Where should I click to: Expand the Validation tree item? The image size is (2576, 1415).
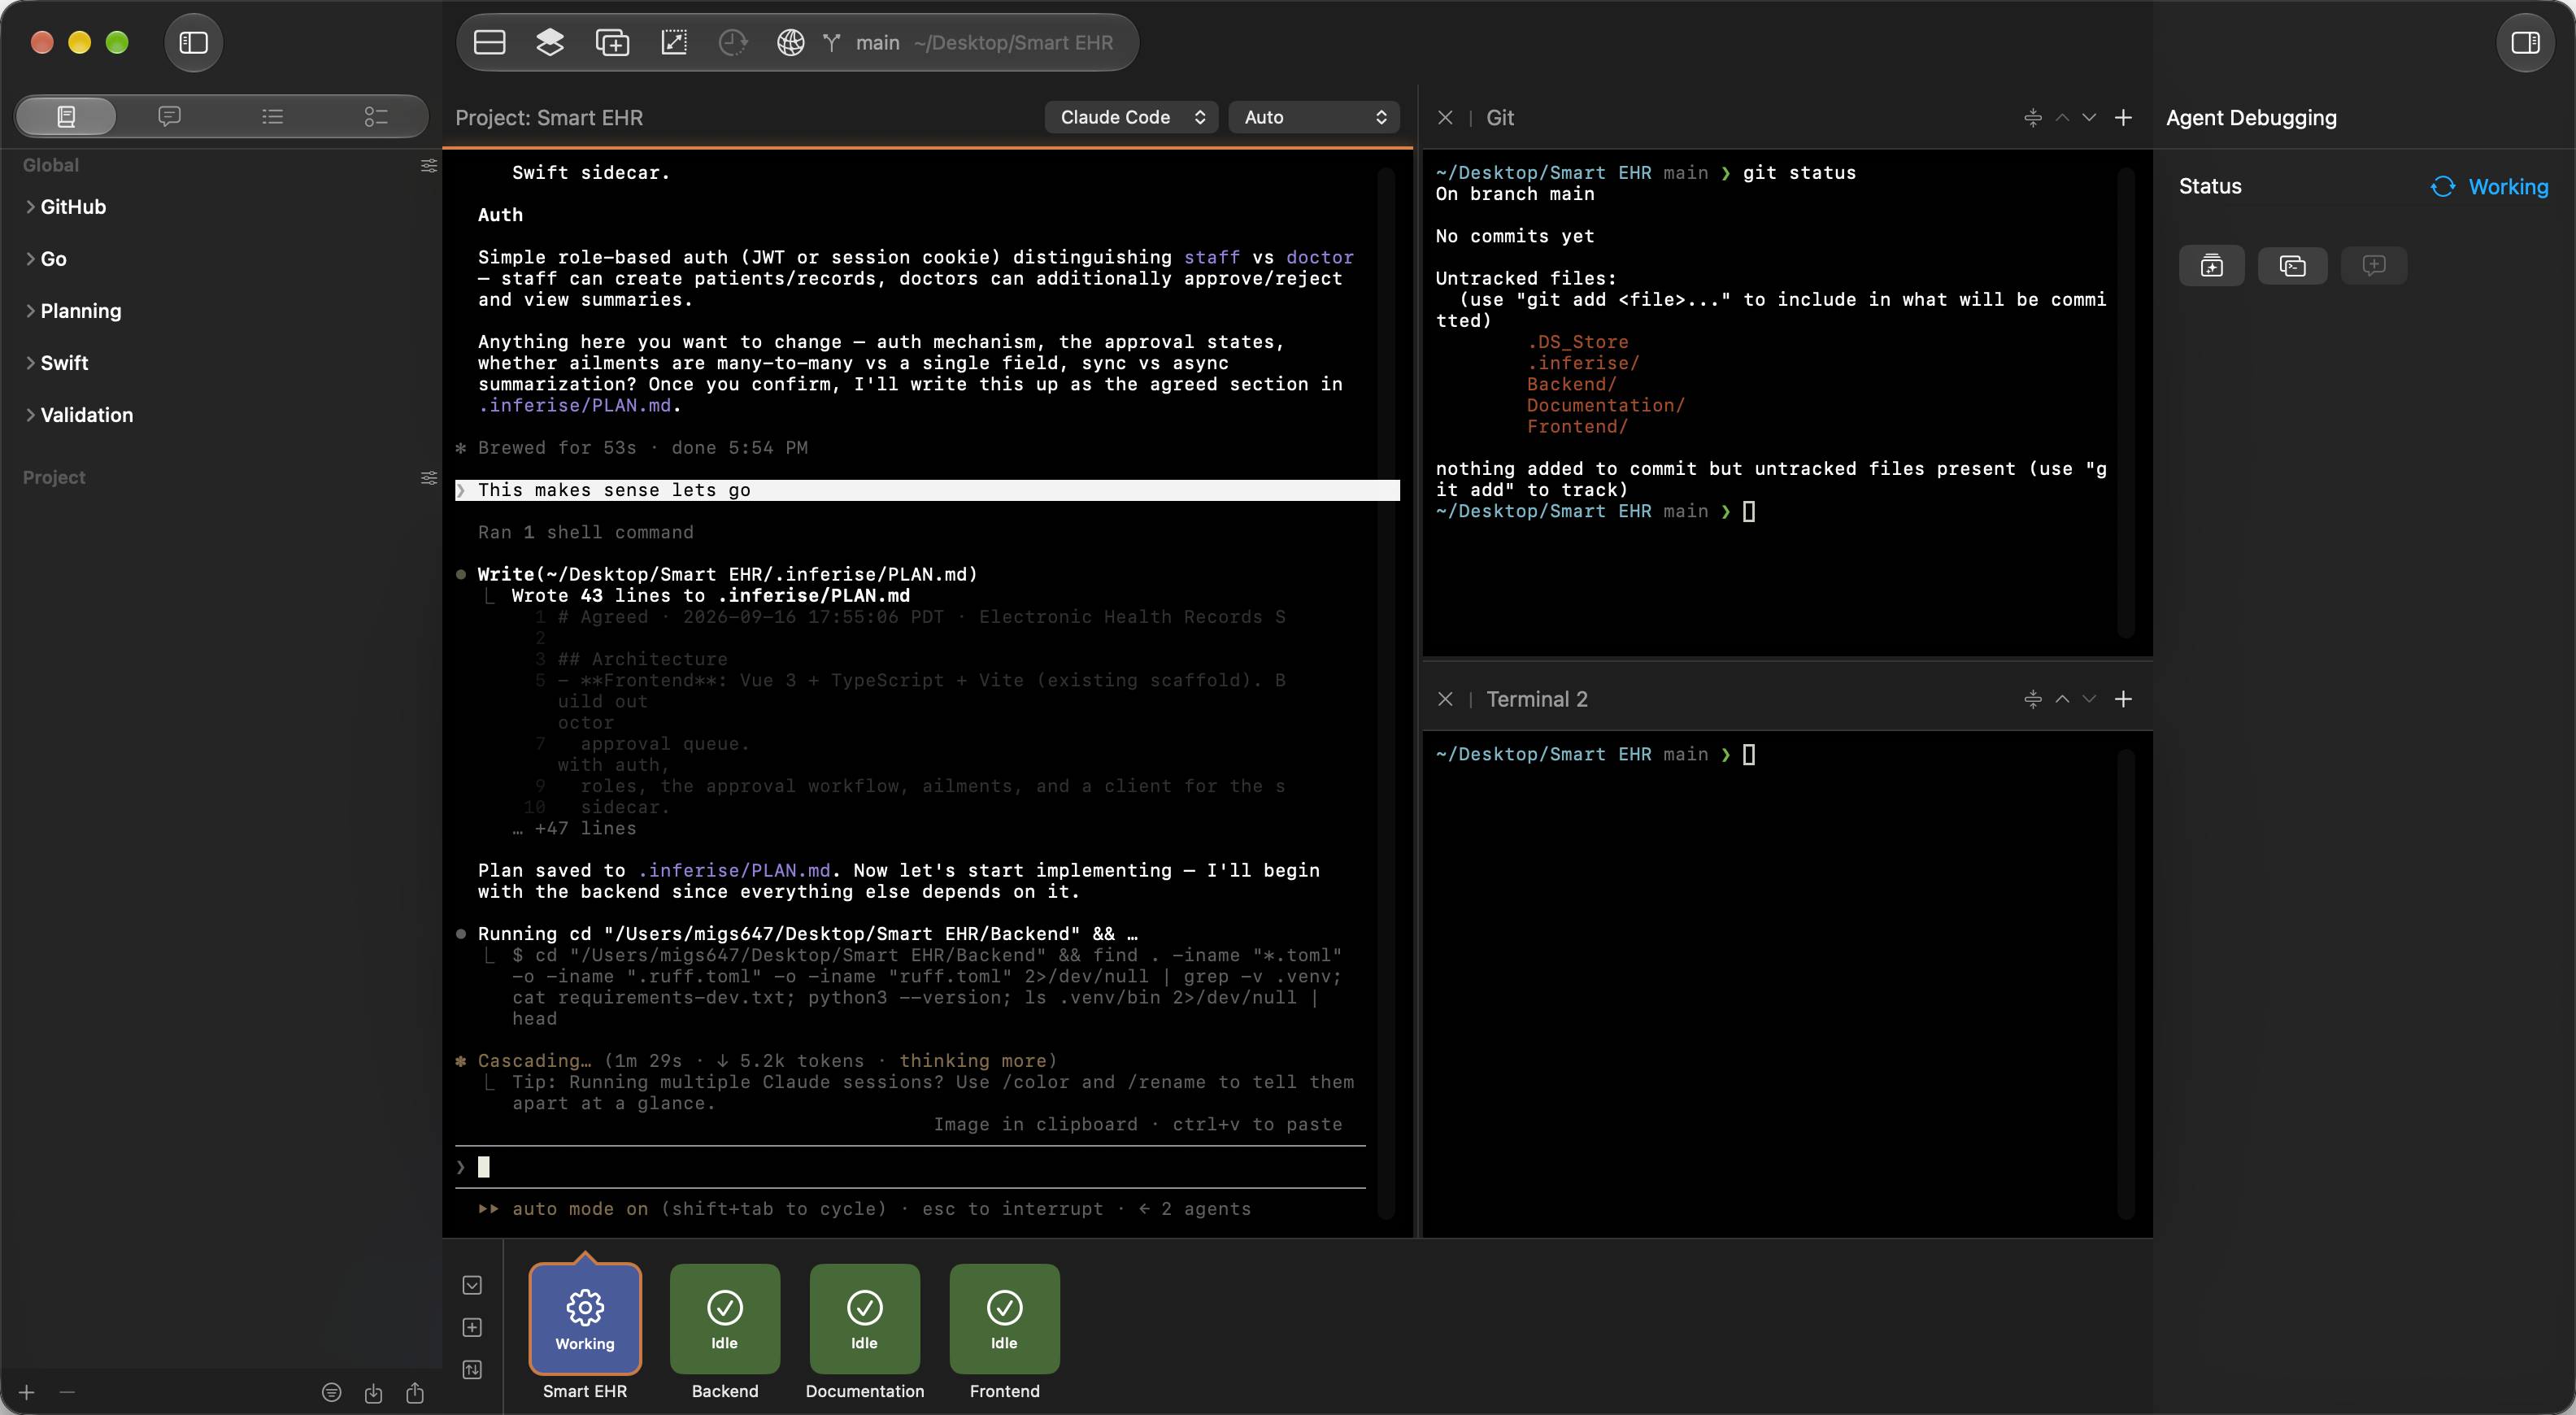coord(30,415)
